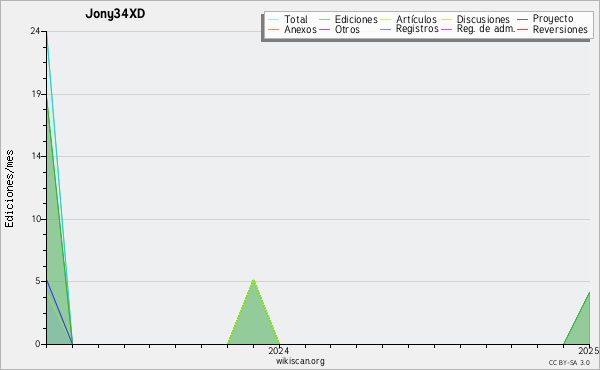Click the y-axis value 14
The width and height of the screenshot is (600, 370).
tap(36, 156)
